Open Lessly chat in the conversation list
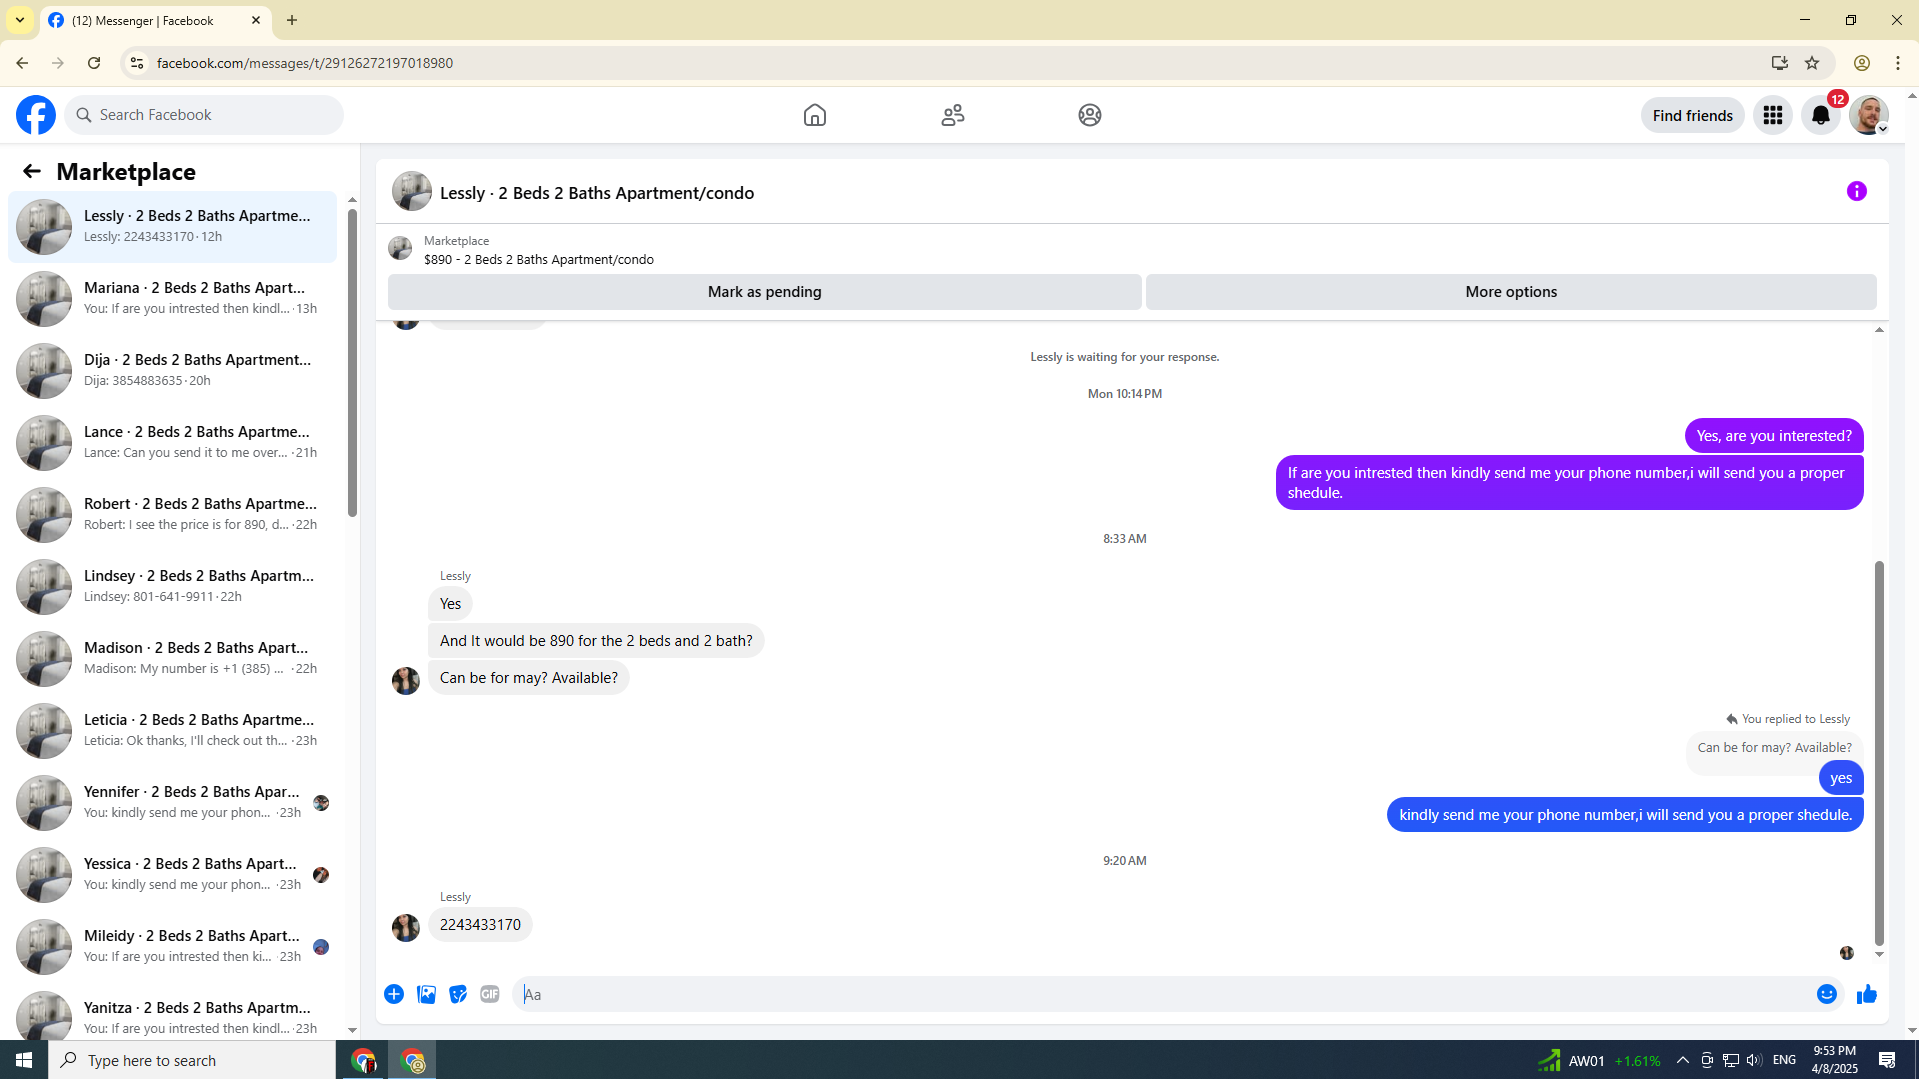Image resolution: width=1919 pixels, height=1079 pixels. (x=173, y=227)
